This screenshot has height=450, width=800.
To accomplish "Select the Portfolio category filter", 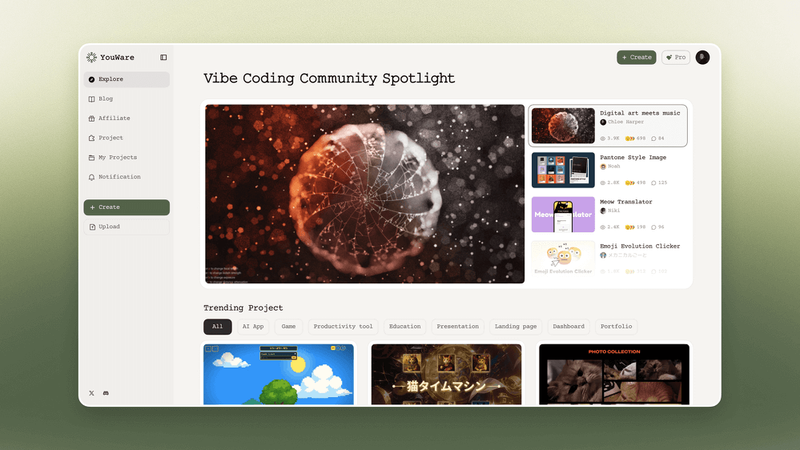I will tap(616, 327).
